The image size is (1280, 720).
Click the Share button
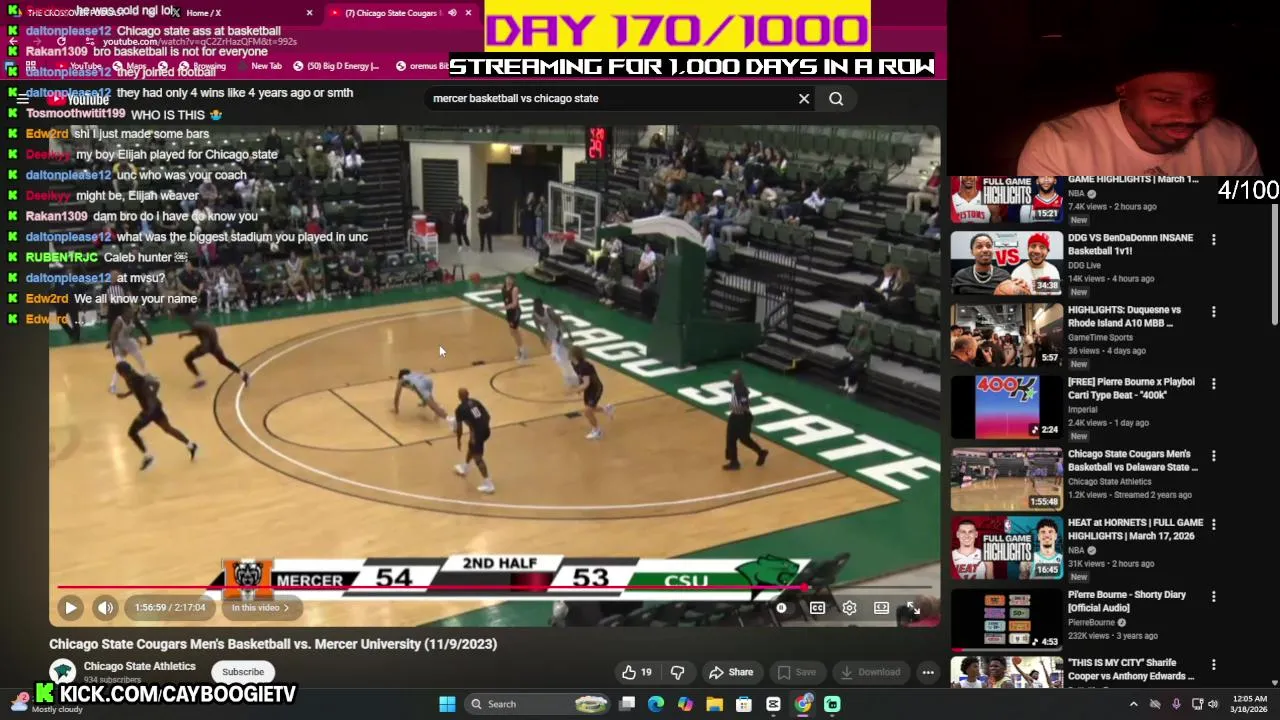coord(731,672)
